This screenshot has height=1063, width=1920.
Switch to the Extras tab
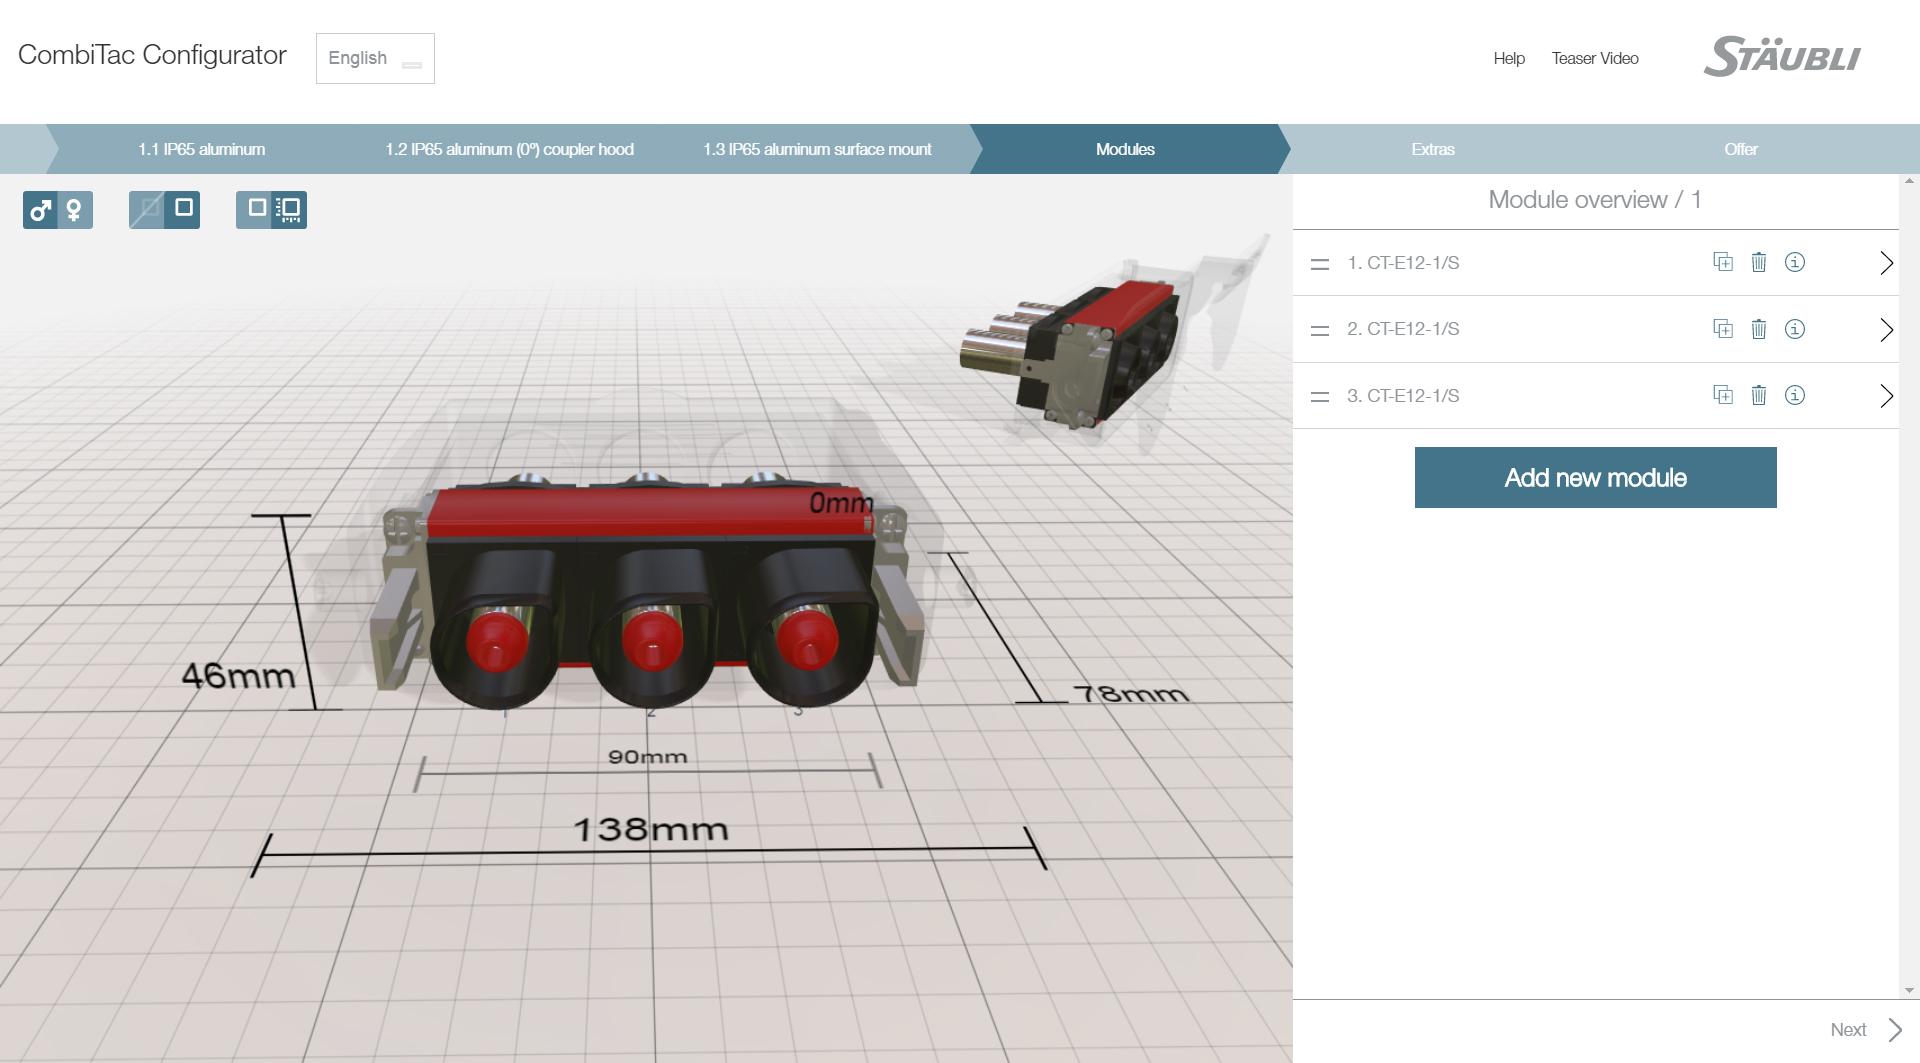pos(1433,149)
